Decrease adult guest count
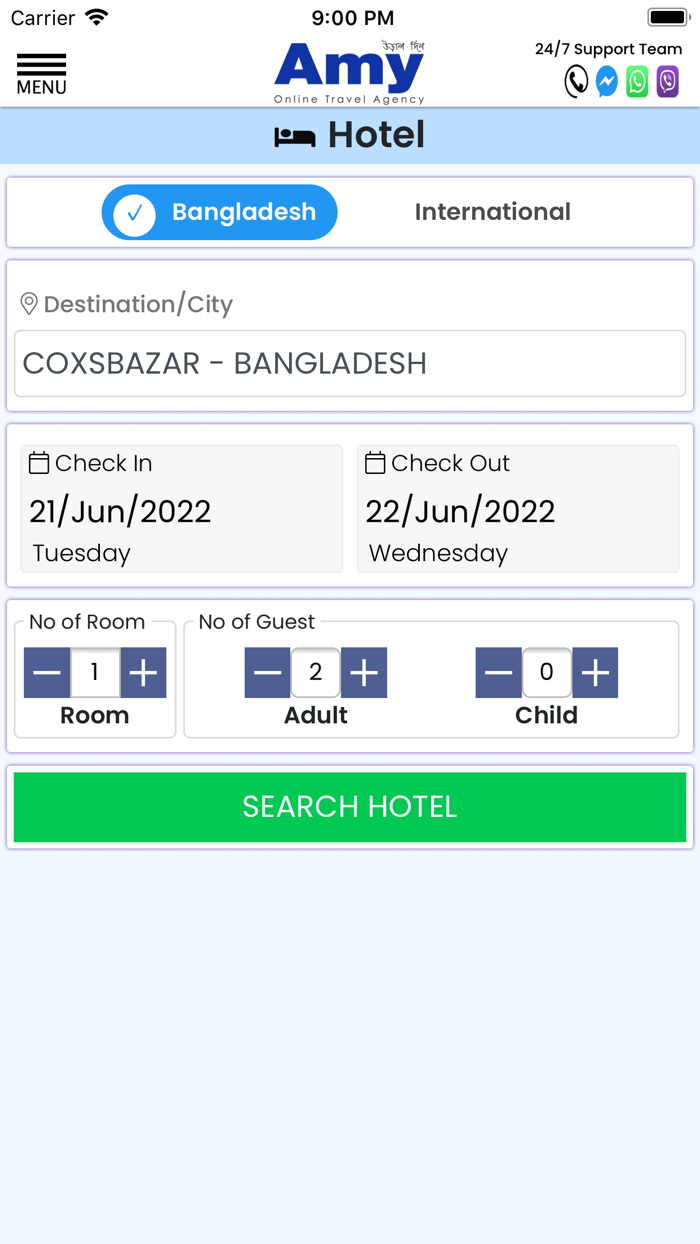 point(268,673)
